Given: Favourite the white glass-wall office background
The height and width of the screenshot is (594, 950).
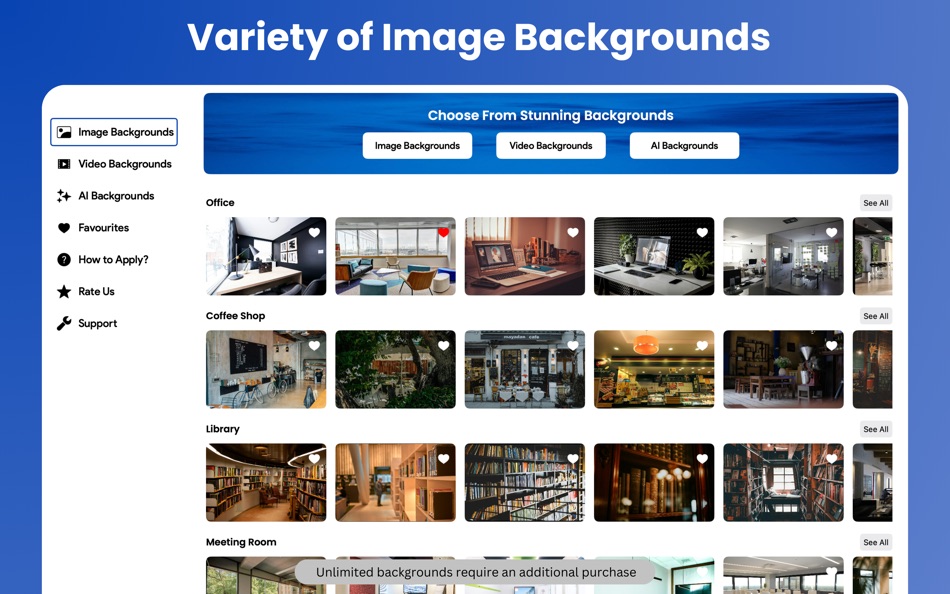Looking at the screenshot, I should (x=831, y=232).
